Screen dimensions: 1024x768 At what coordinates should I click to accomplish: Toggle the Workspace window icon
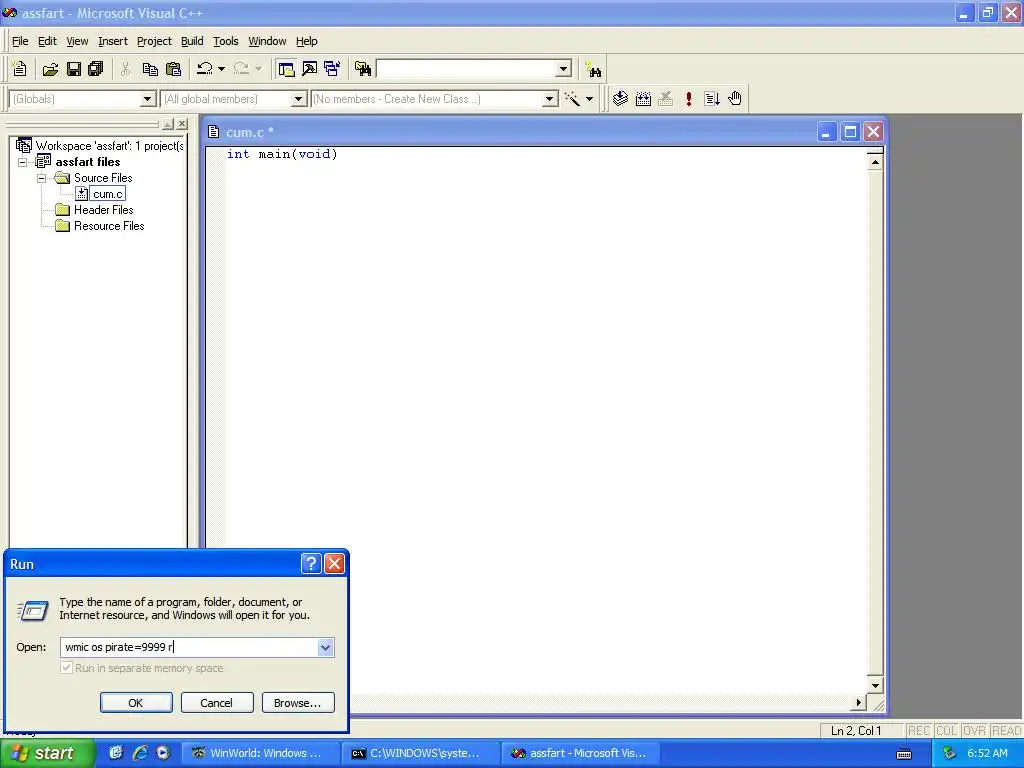(x=285, y=69)
